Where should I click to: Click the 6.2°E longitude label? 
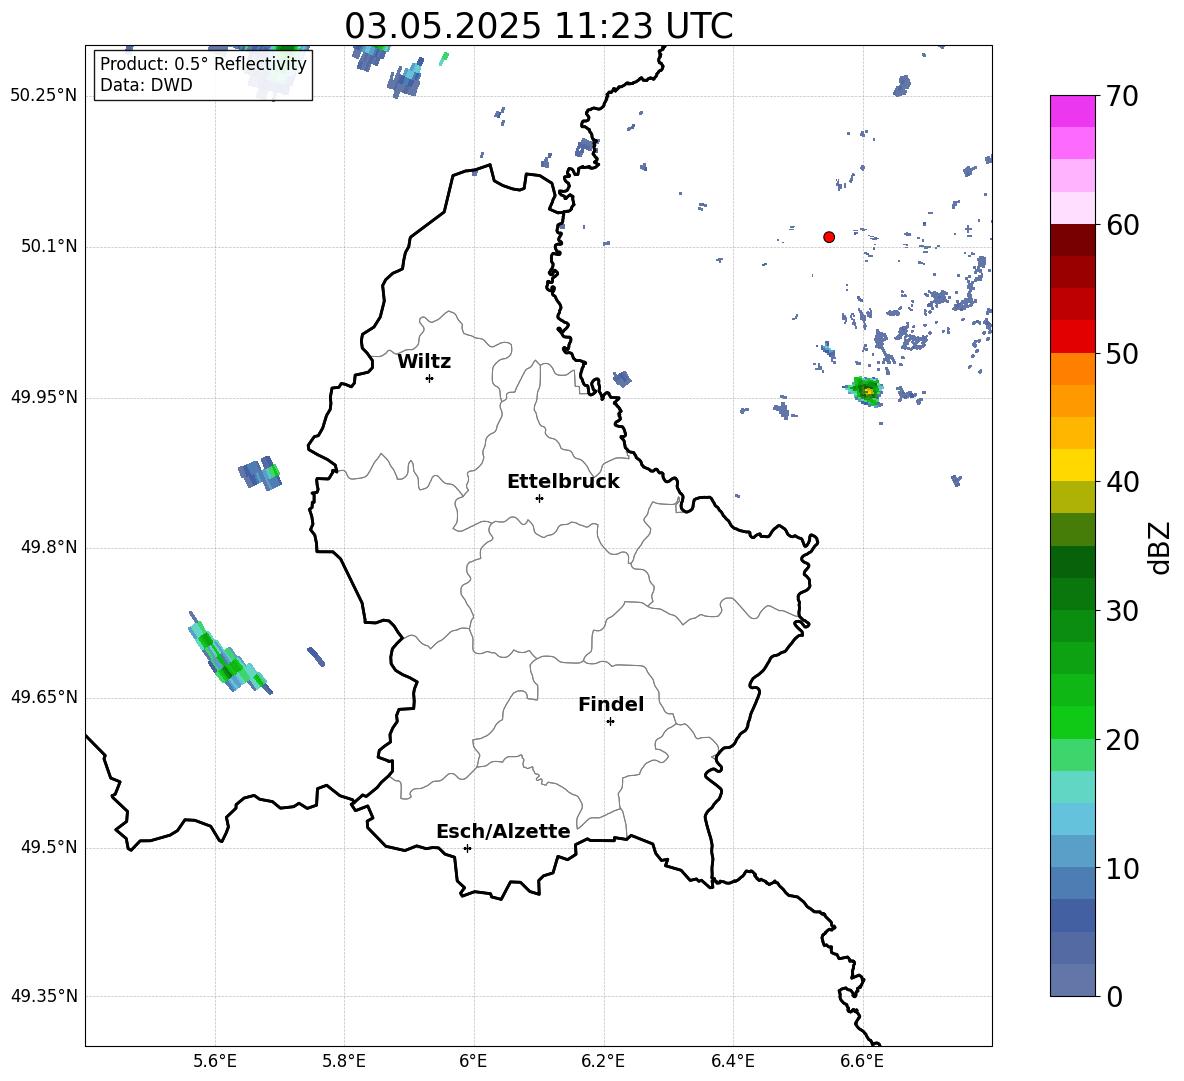coord(603,1061)
